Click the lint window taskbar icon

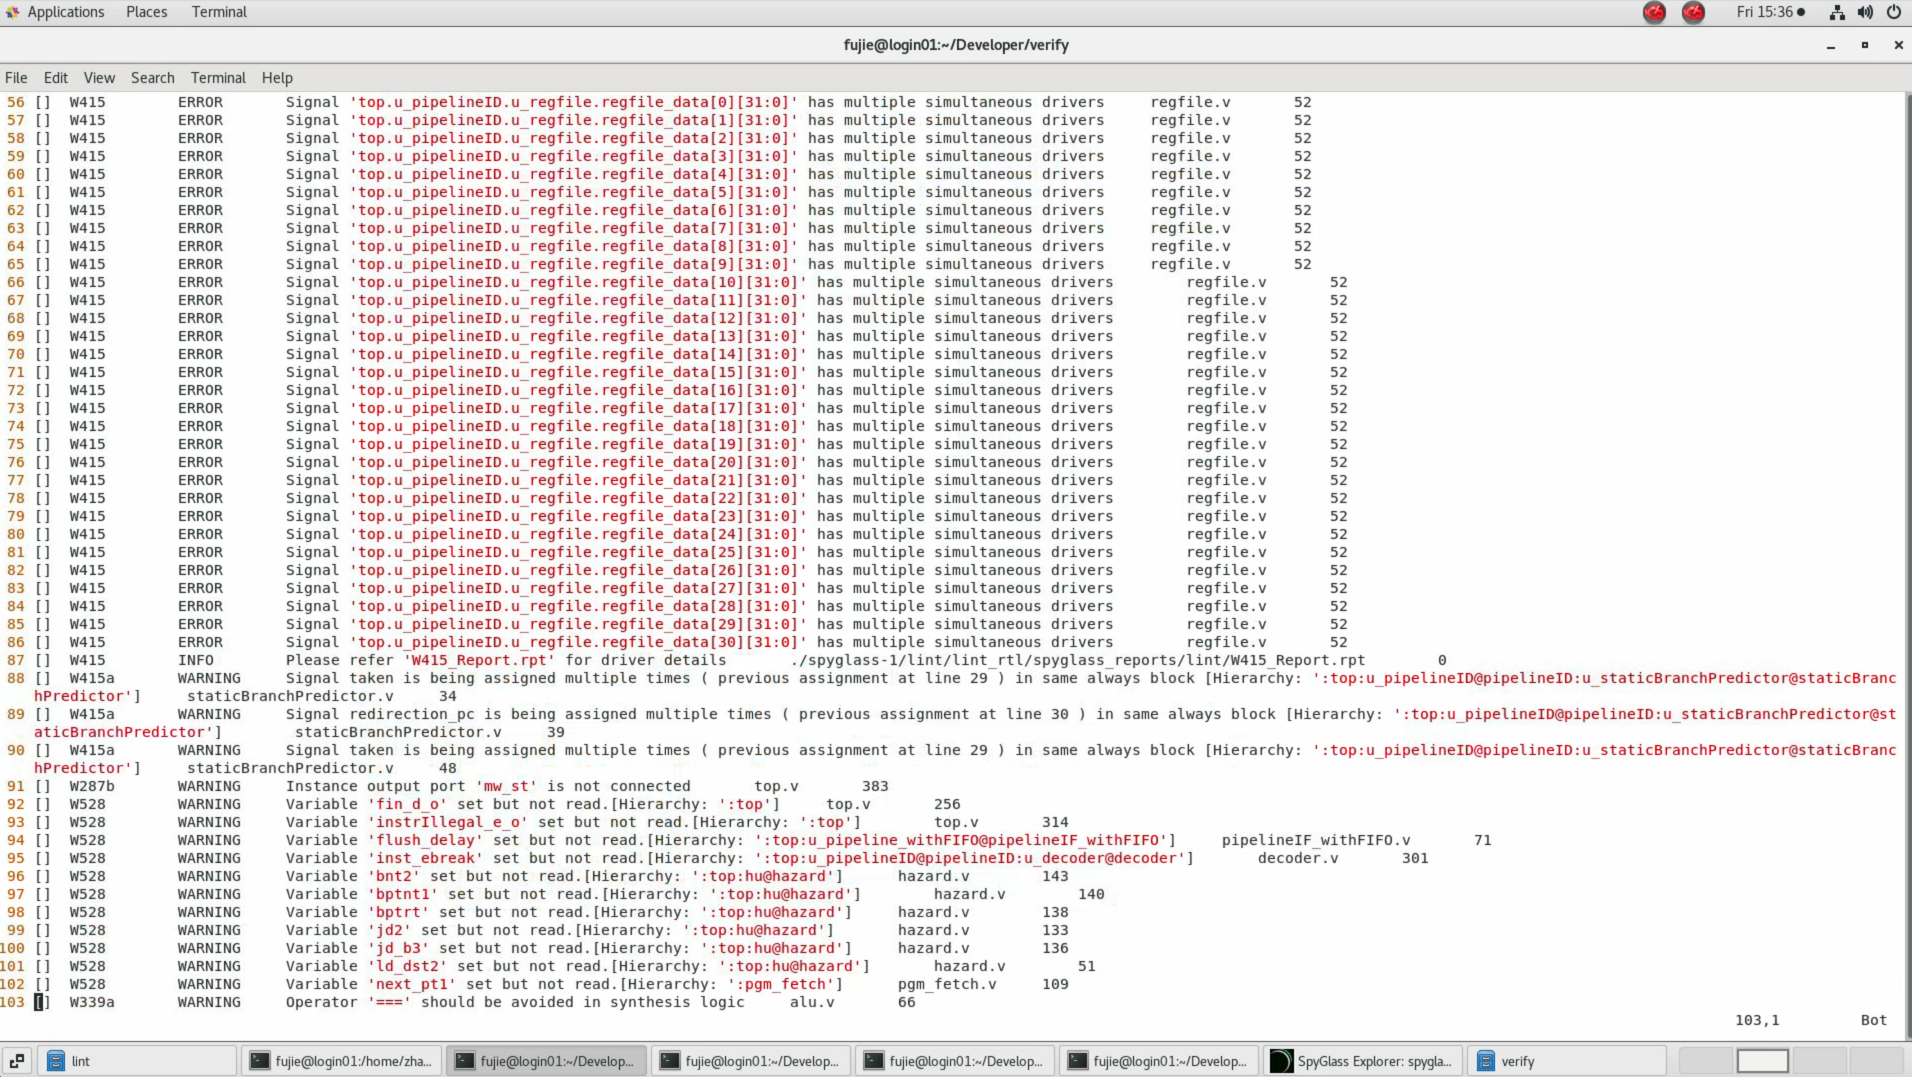(57, 1061)
